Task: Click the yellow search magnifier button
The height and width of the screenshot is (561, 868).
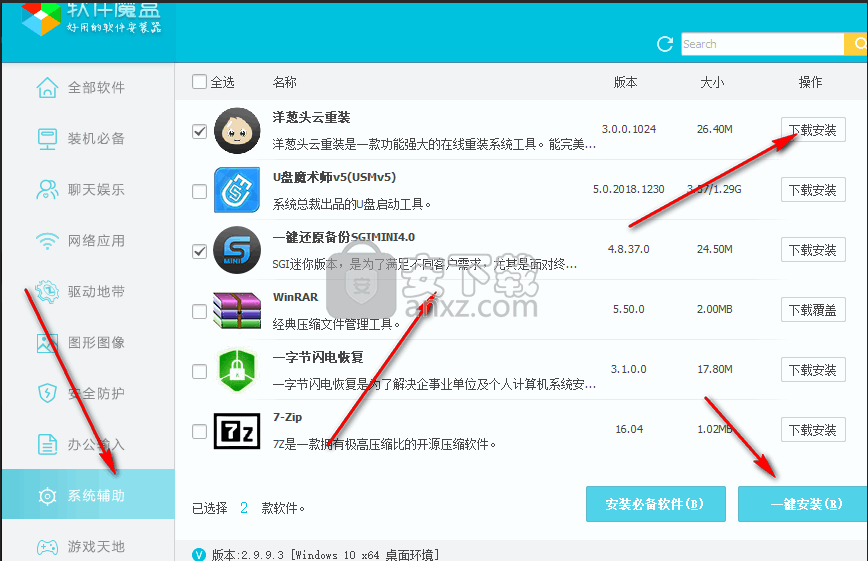Action: click(x=857, y=44)
